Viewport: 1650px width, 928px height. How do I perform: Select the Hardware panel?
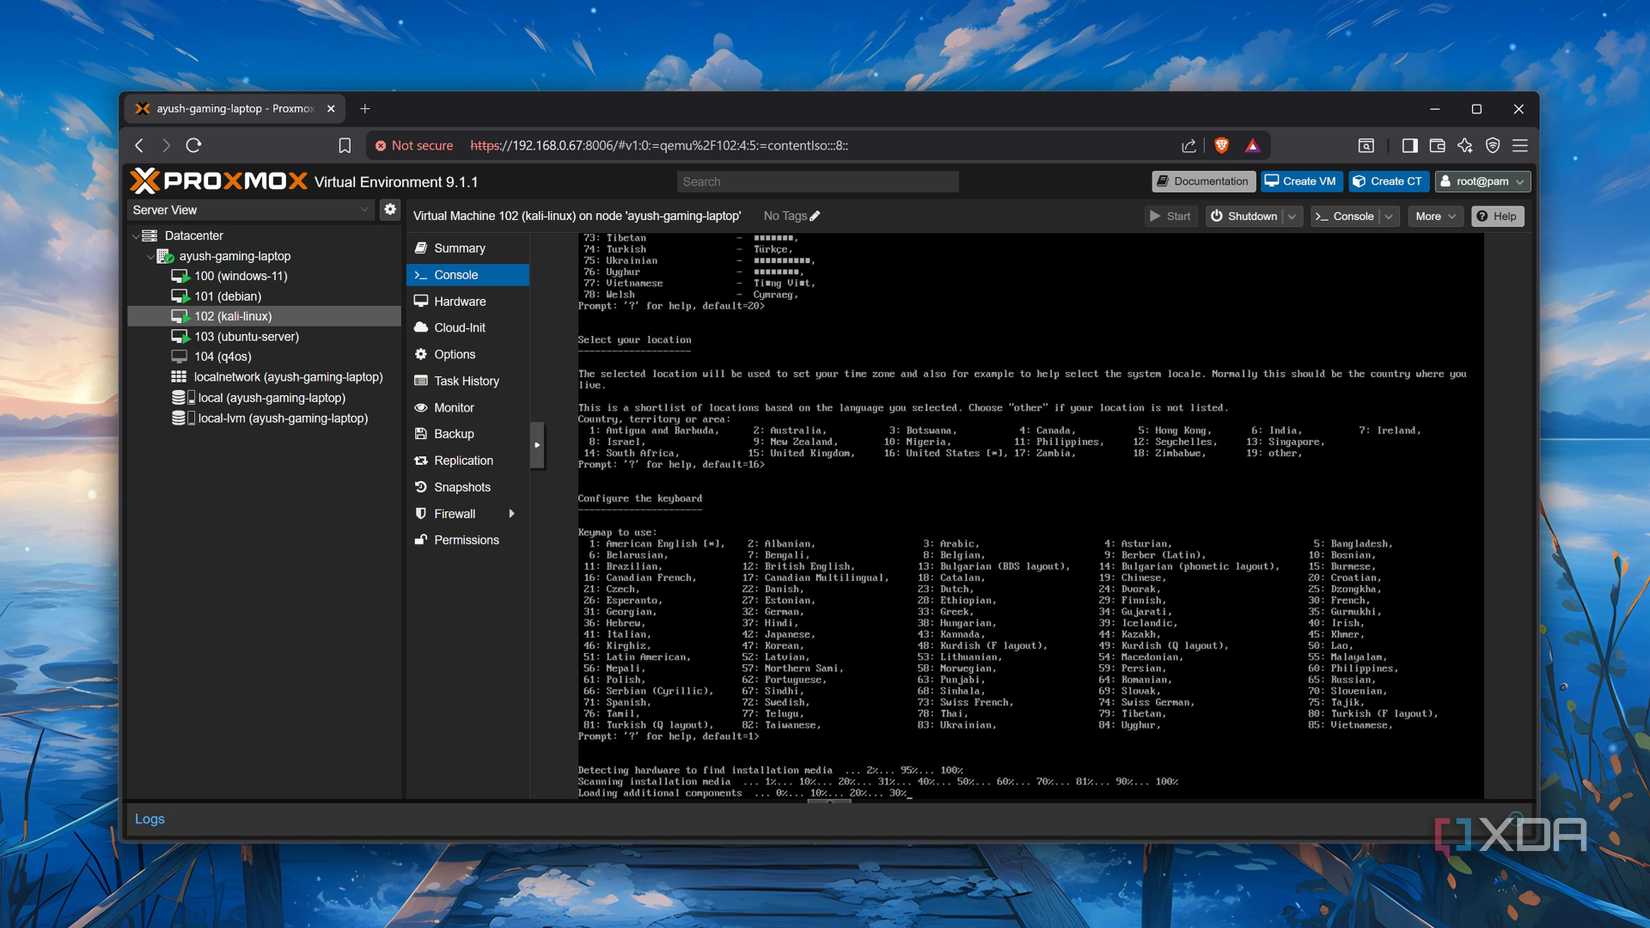[x=459, y=300]
